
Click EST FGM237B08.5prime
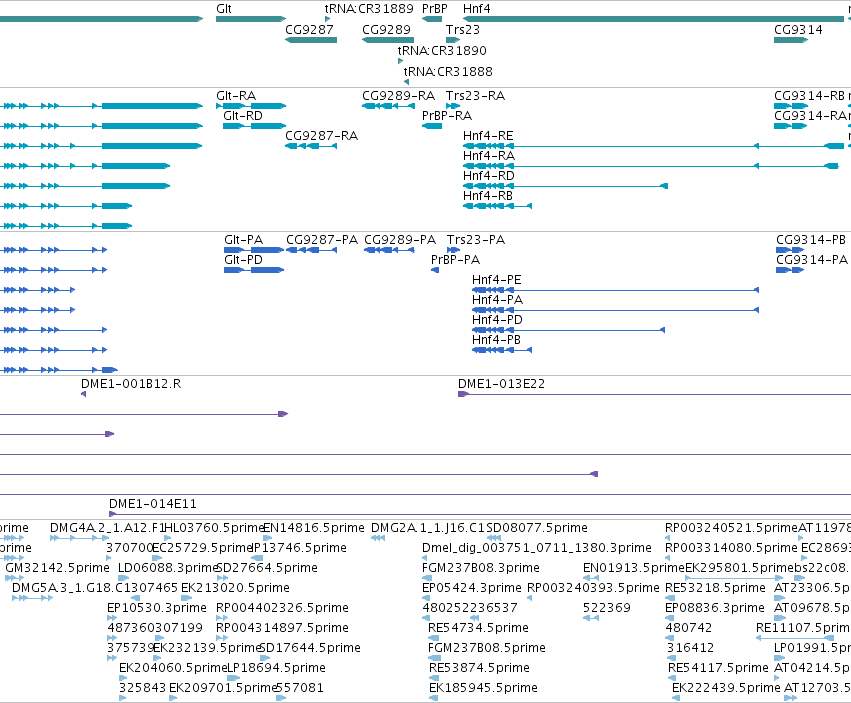point(487,648)
